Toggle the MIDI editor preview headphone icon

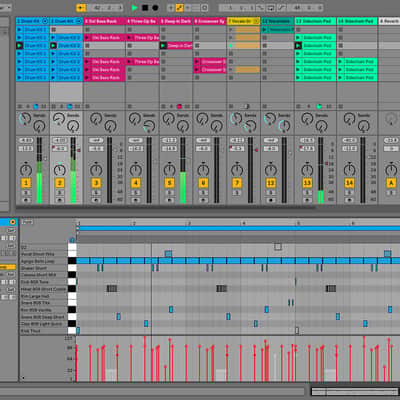click(x=72, y=240)
